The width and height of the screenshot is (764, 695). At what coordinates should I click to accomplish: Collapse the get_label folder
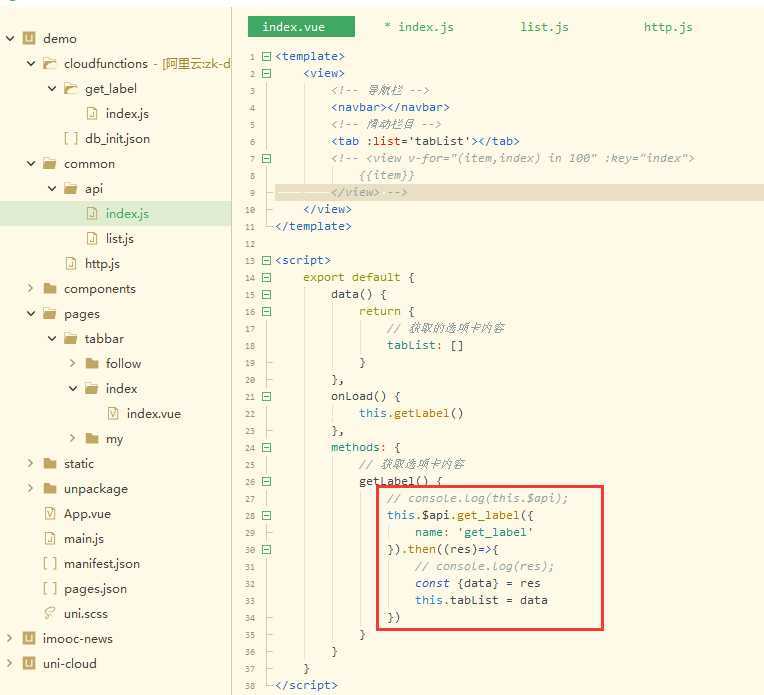coord(52,89)
